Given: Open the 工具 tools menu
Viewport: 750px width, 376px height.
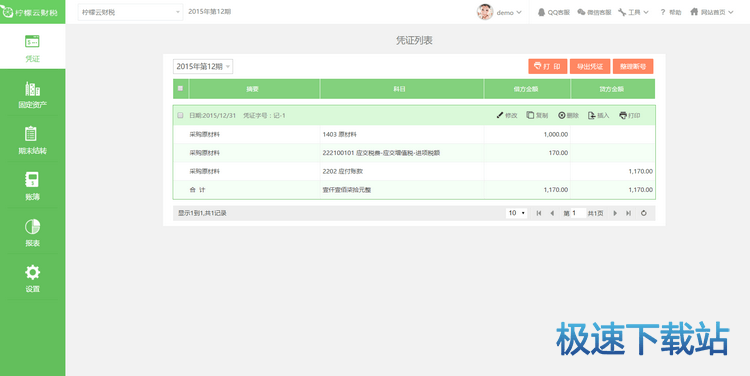Looking at the screenshot, I should pyautogui.click(x=633, y=12).
